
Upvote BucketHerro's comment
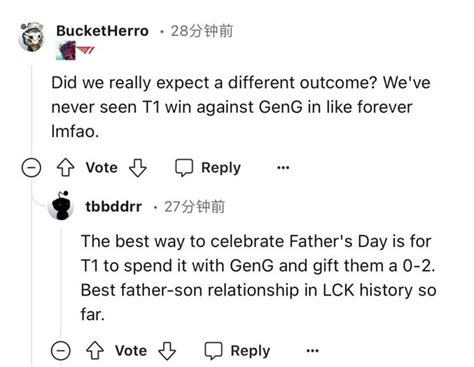65,167
